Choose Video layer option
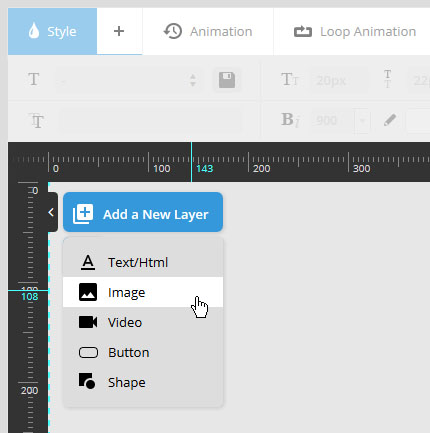430x433 pixels. tap(143, 322)
